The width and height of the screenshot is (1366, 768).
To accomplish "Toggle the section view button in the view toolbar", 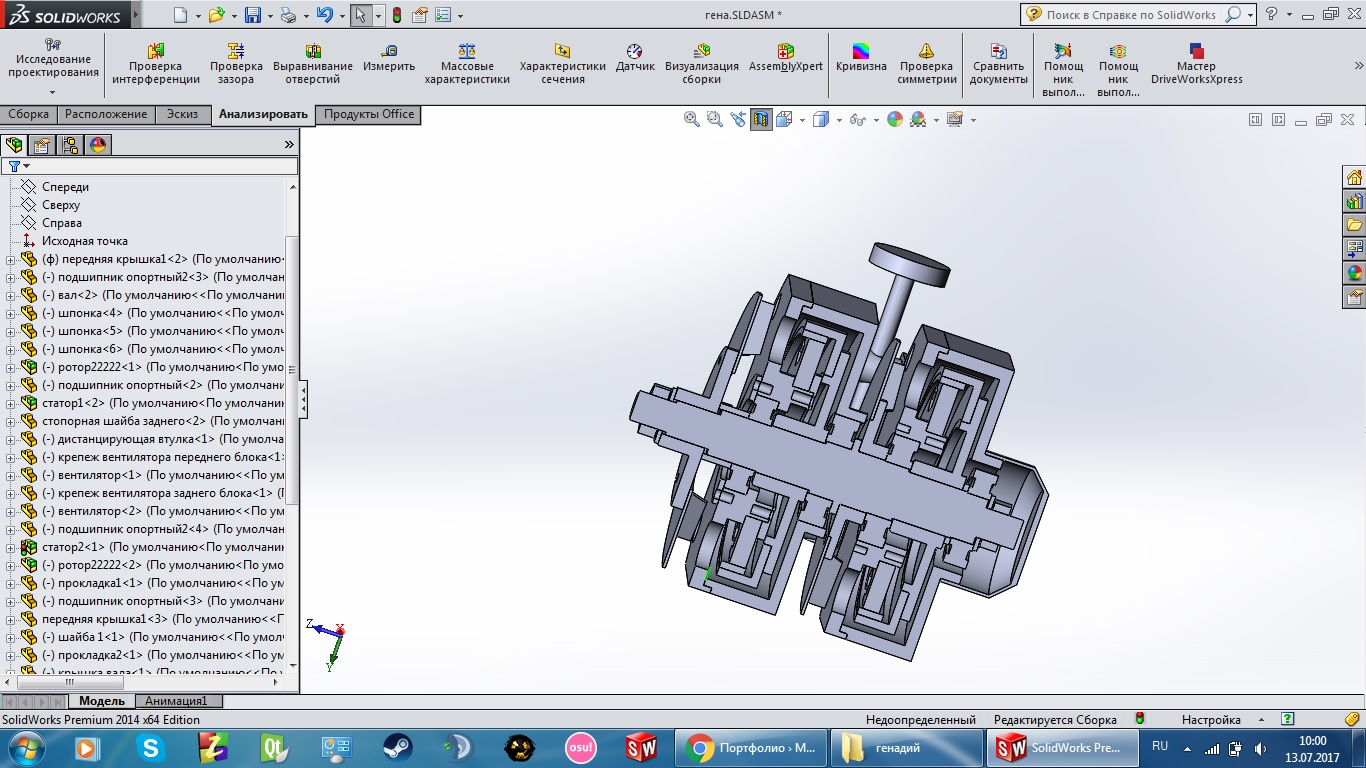I will tap(762, 120).
